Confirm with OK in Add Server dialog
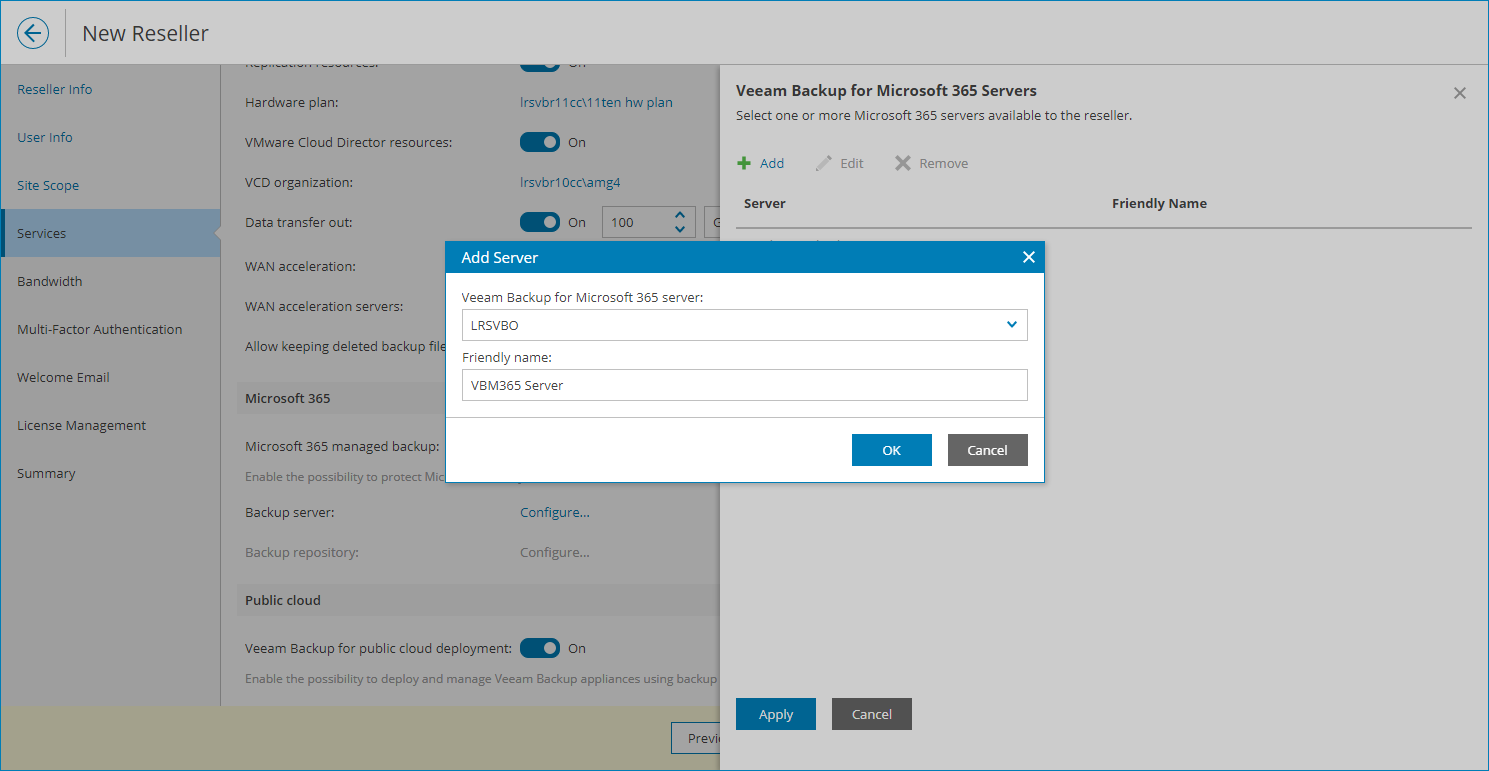Image resolution: width=1489 pixels, height=771 pixels. pos(892,450)
